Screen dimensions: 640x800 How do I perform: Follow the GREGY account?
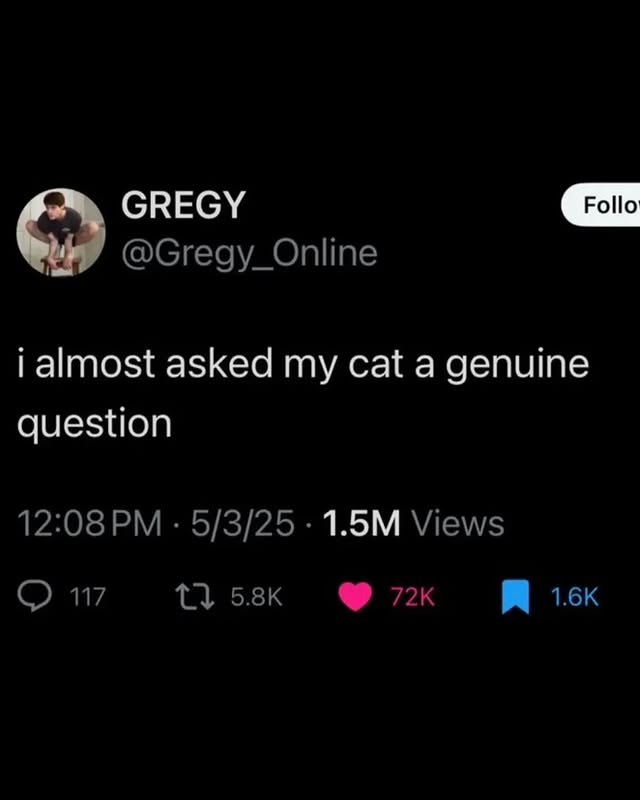(x=601, y=205)
